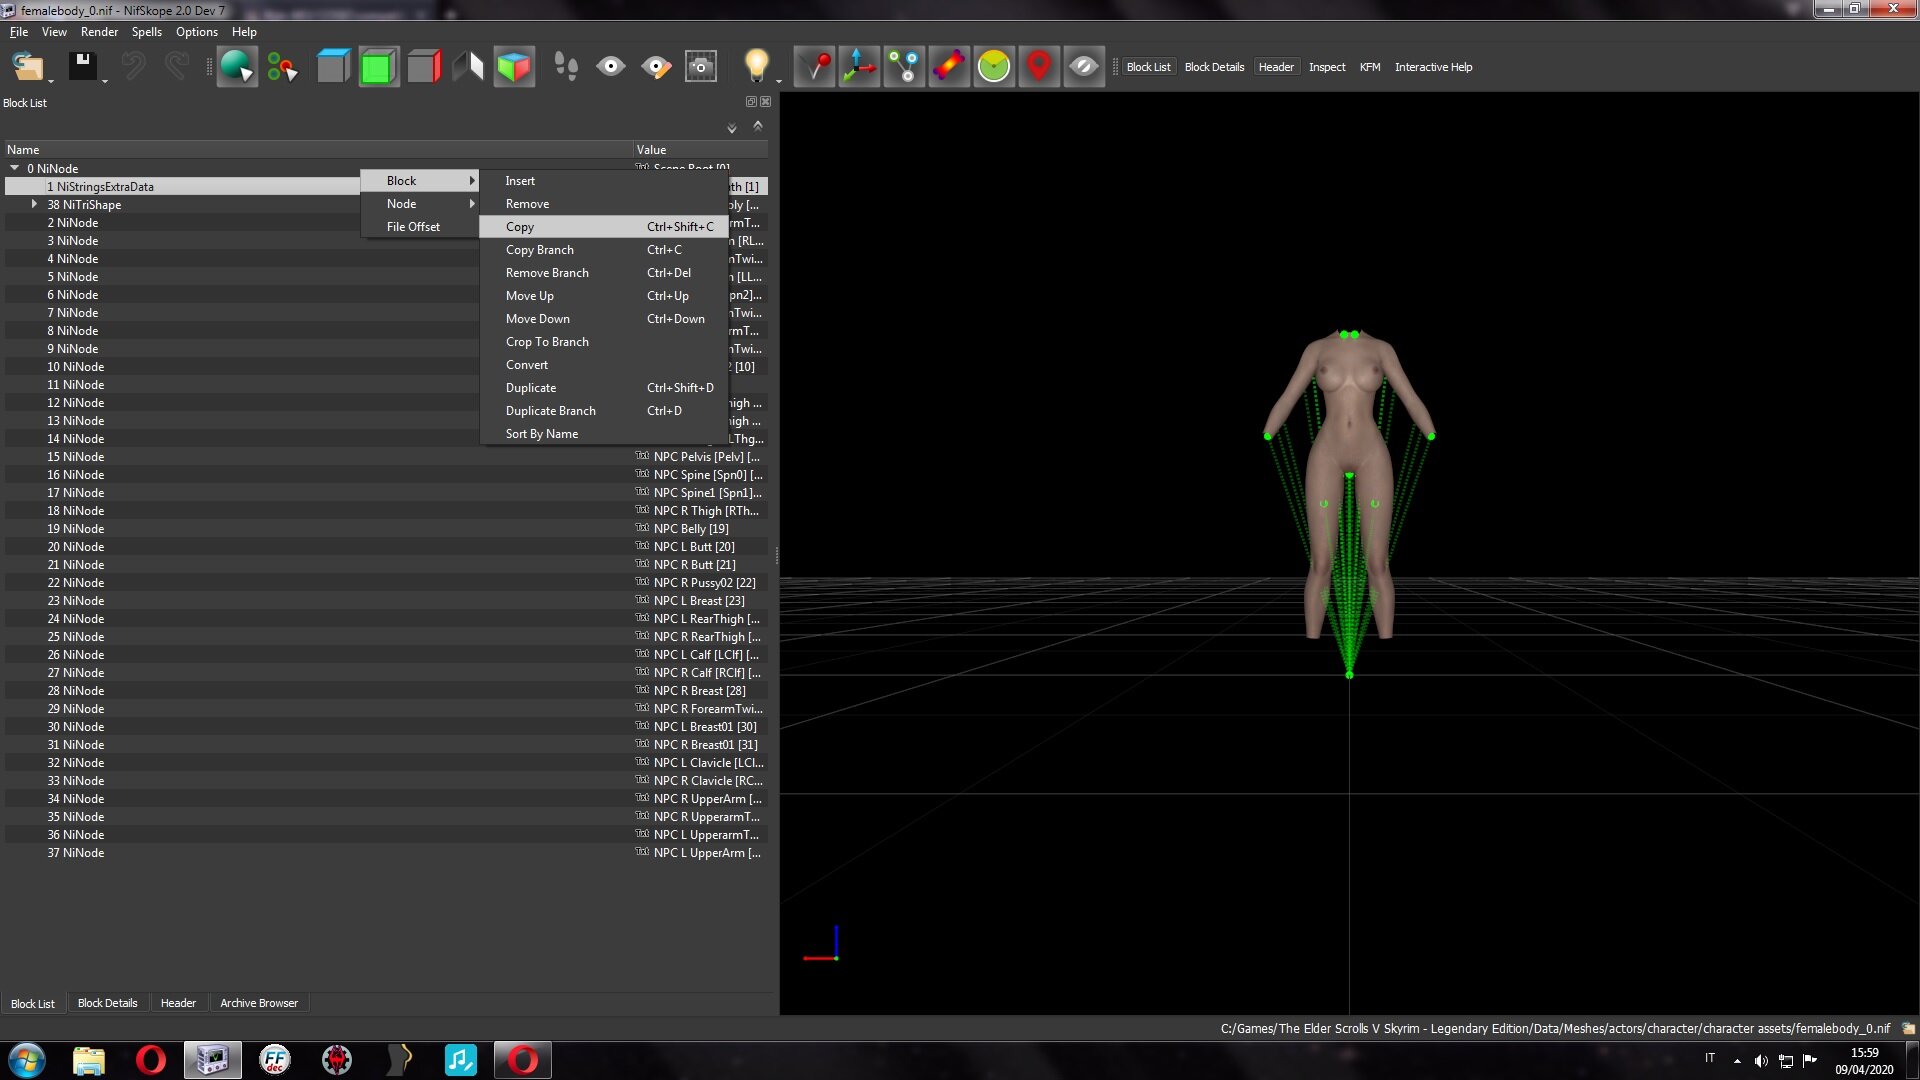
Task: Take a screenshot with the camera icon
Action: tap(701, 67)
